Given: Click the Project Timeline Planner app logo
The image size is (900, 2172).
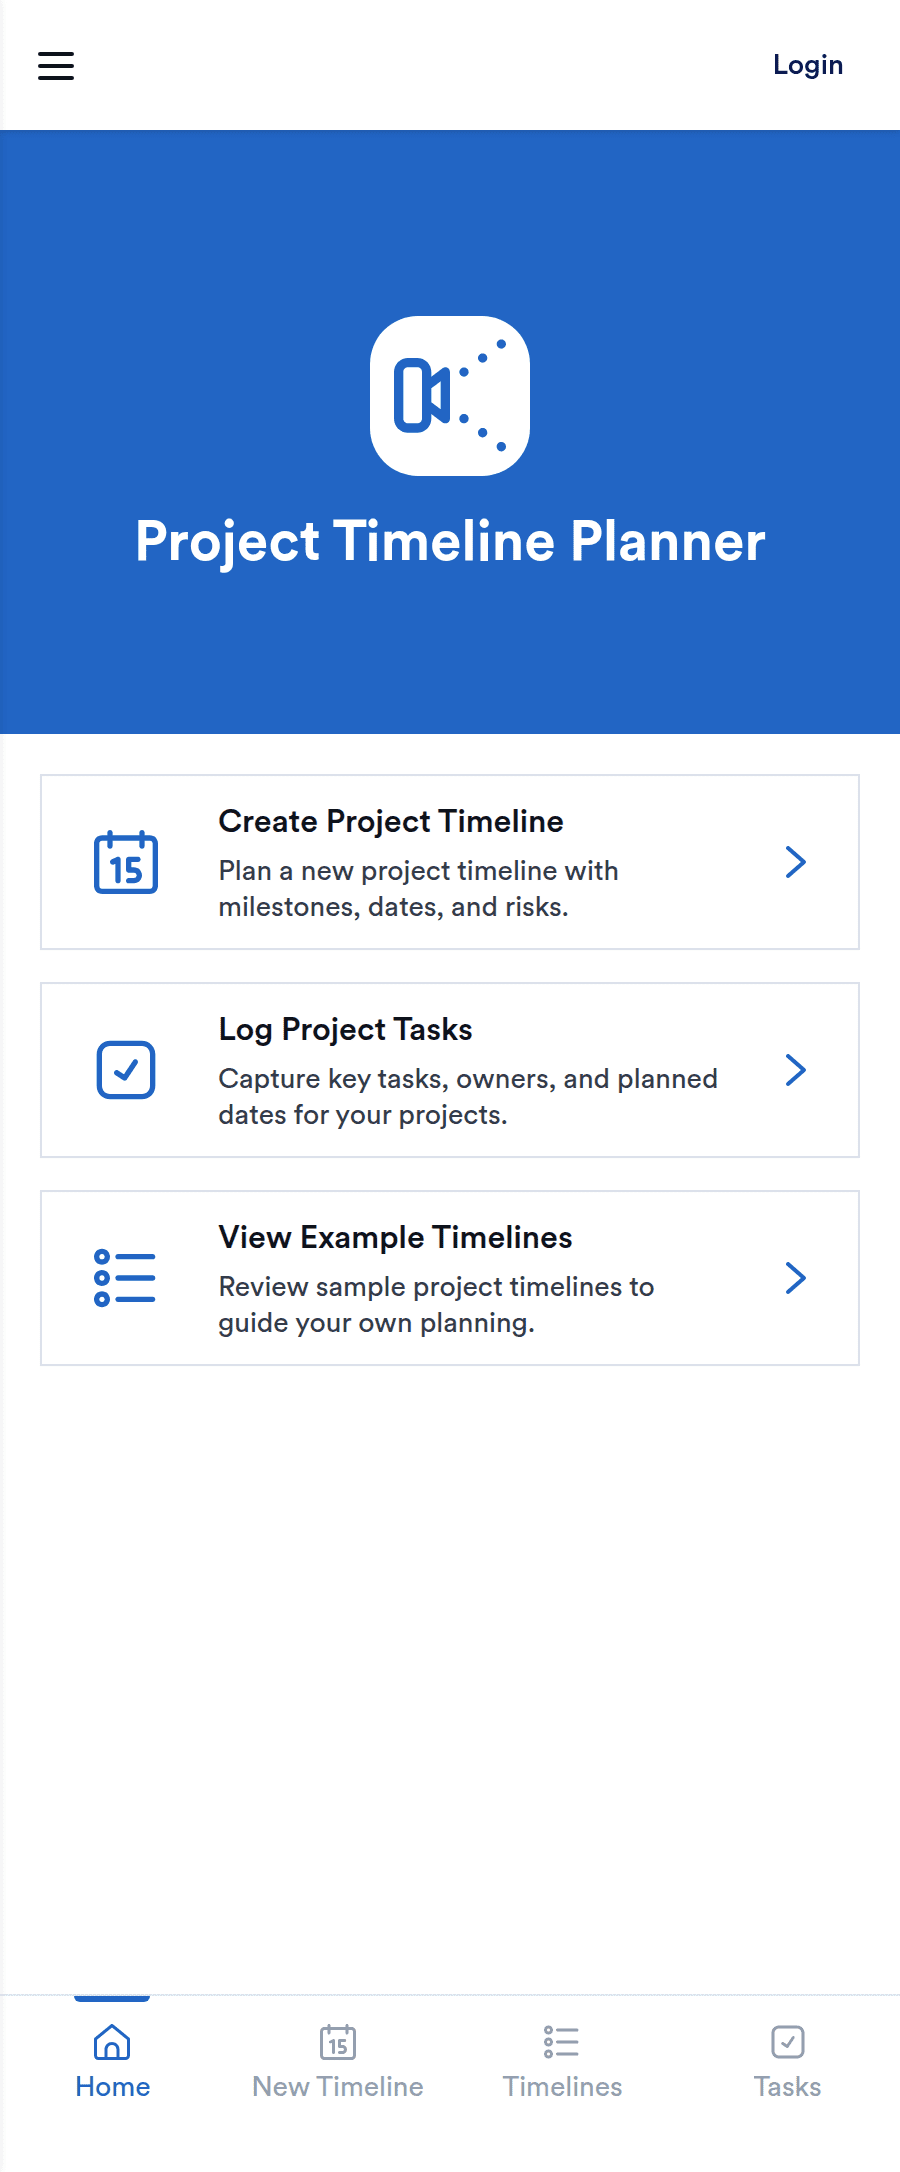Looking at the screenshot, I should [450, 396].
